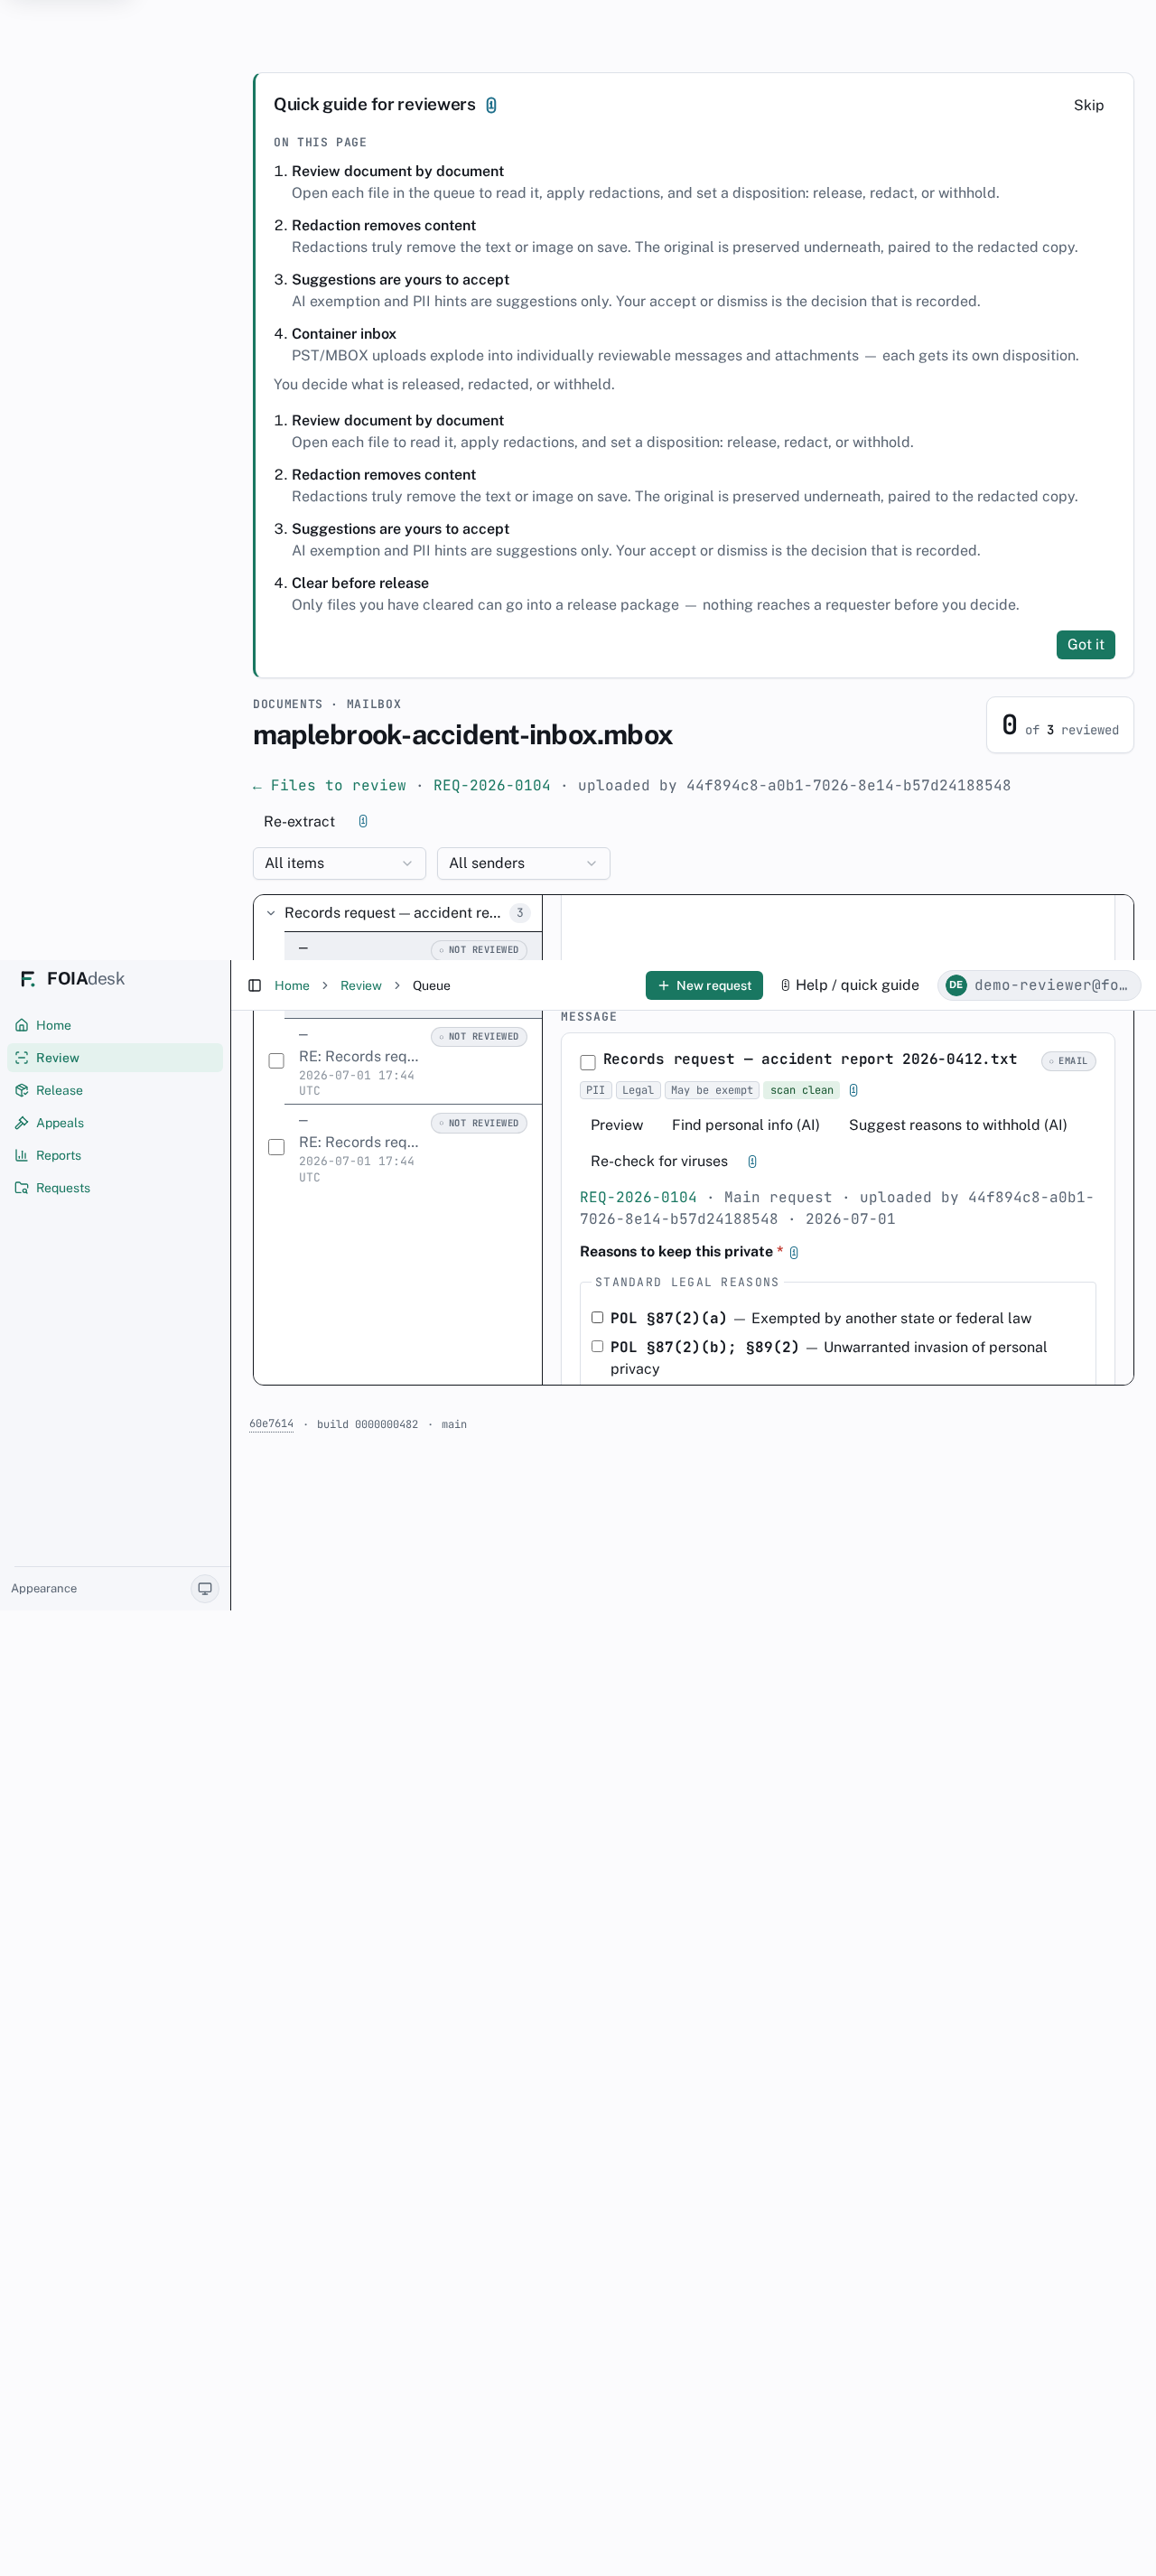Create a New request
The width and height of the screenshot is (1156, 2576).
tap(704, 985)
